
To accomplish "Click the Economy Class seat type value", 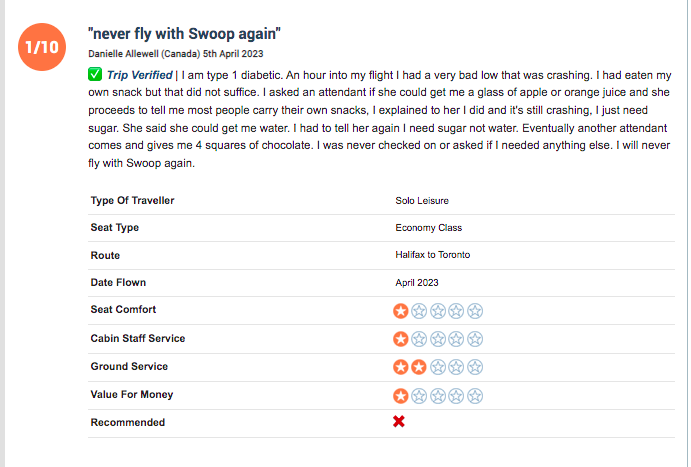I will tap(428, 228).
